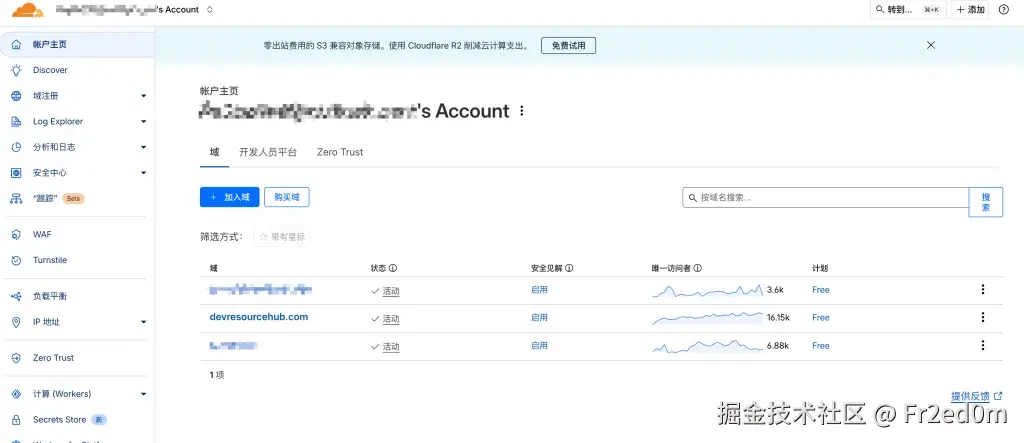The width and height of the screenshot is (1024, 443).
Task: Dismiss the R2 promotion banner
Action: [931, 45]
